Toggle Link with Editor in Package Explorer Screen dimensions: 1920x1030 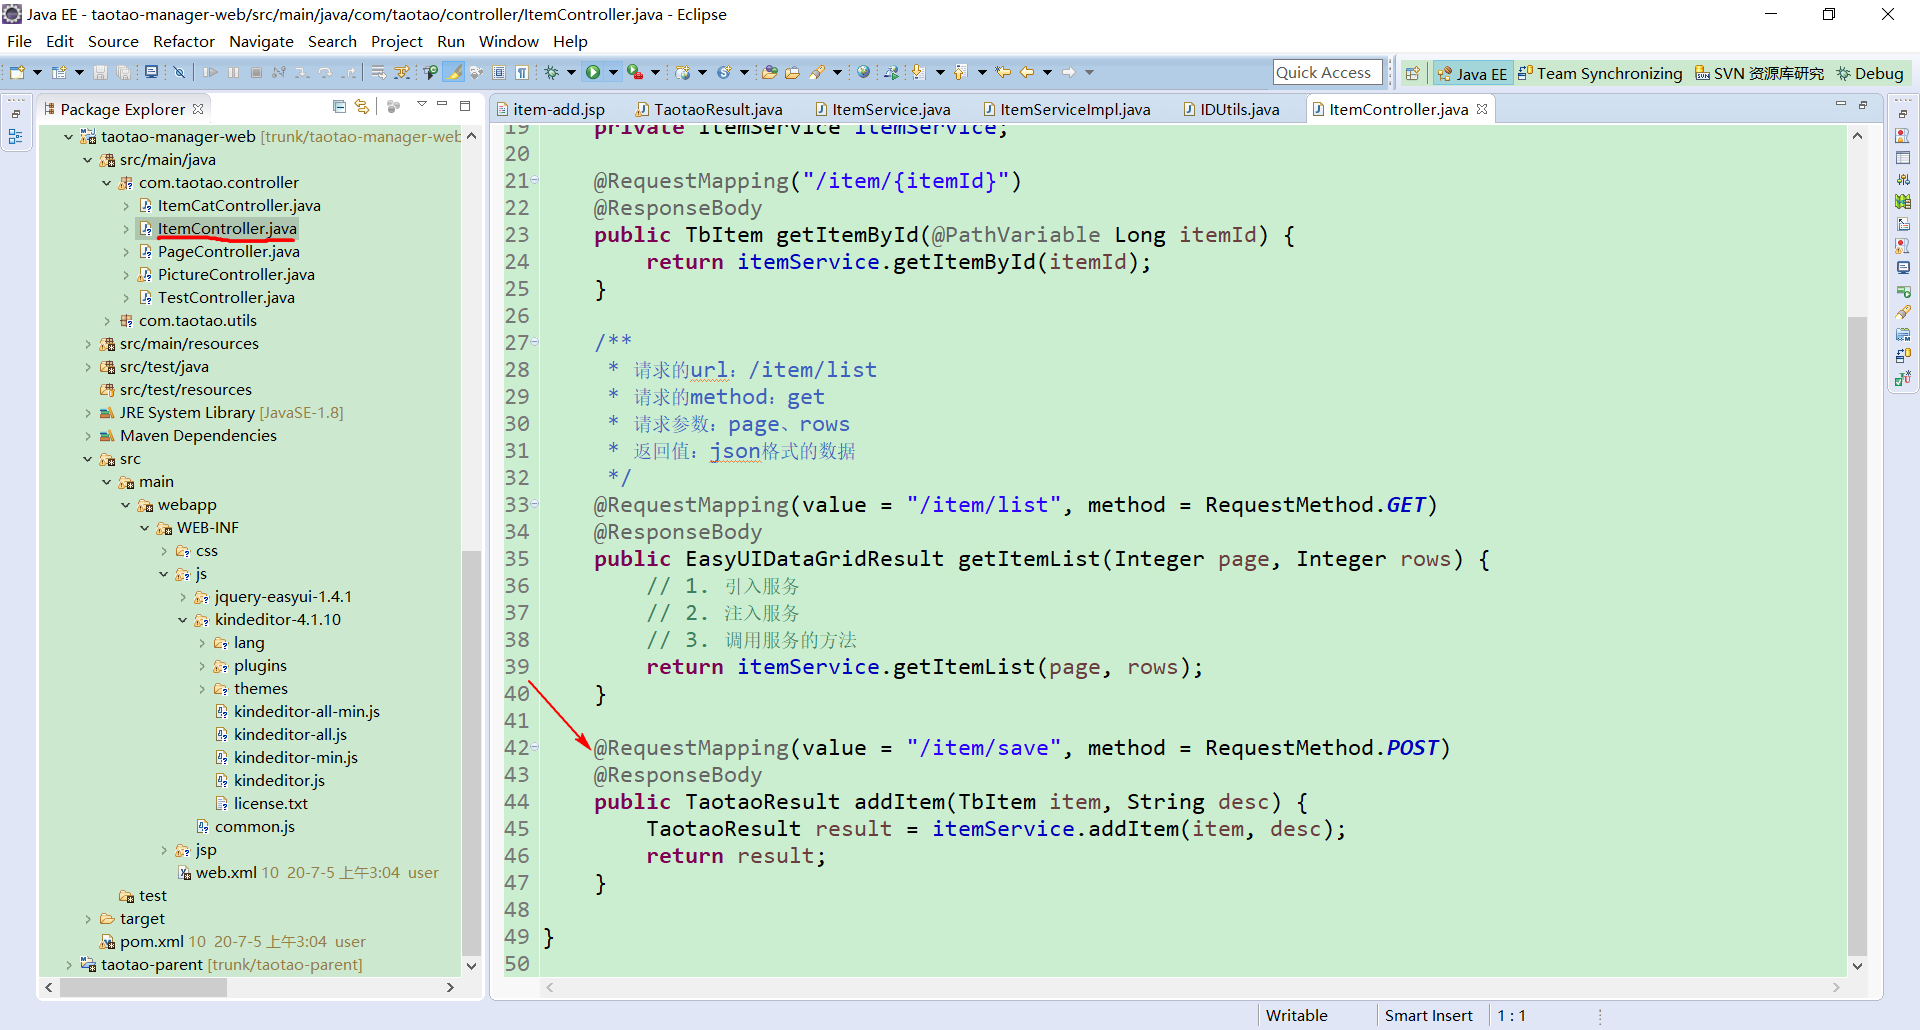point(362,106)
